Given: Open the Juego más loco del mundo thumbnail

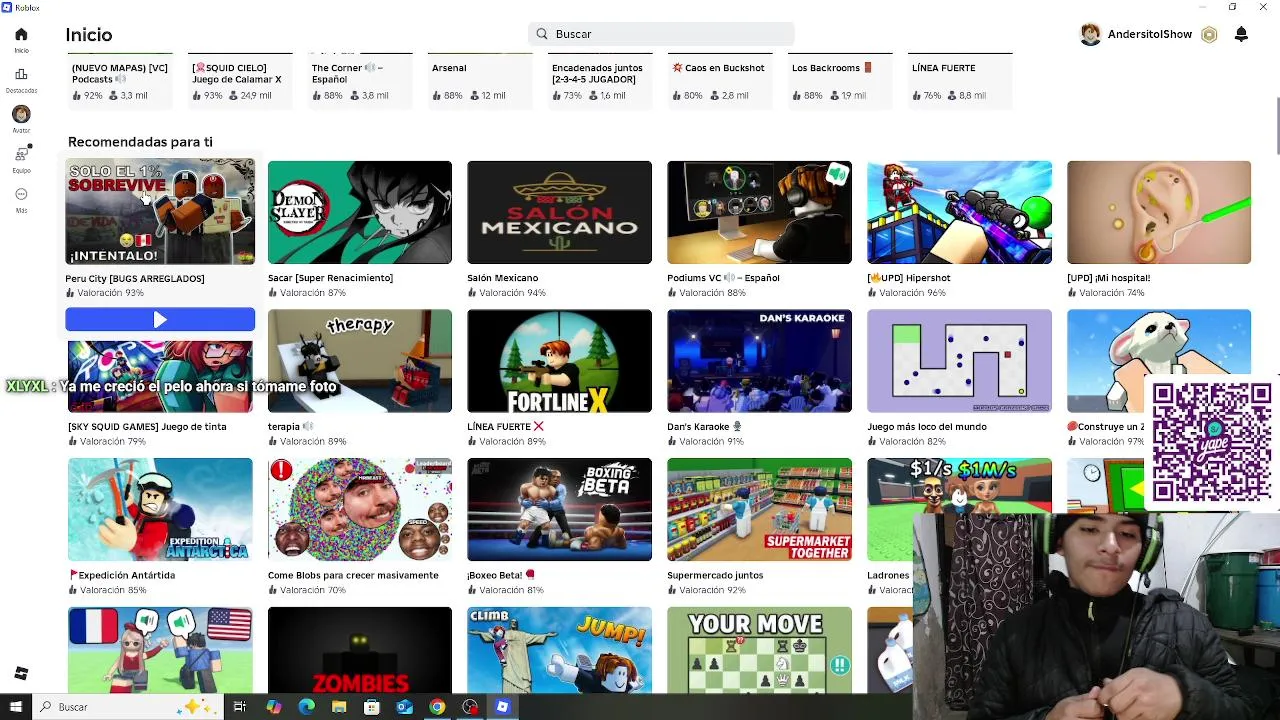Looking at the screenshot, I should (959, 361).
